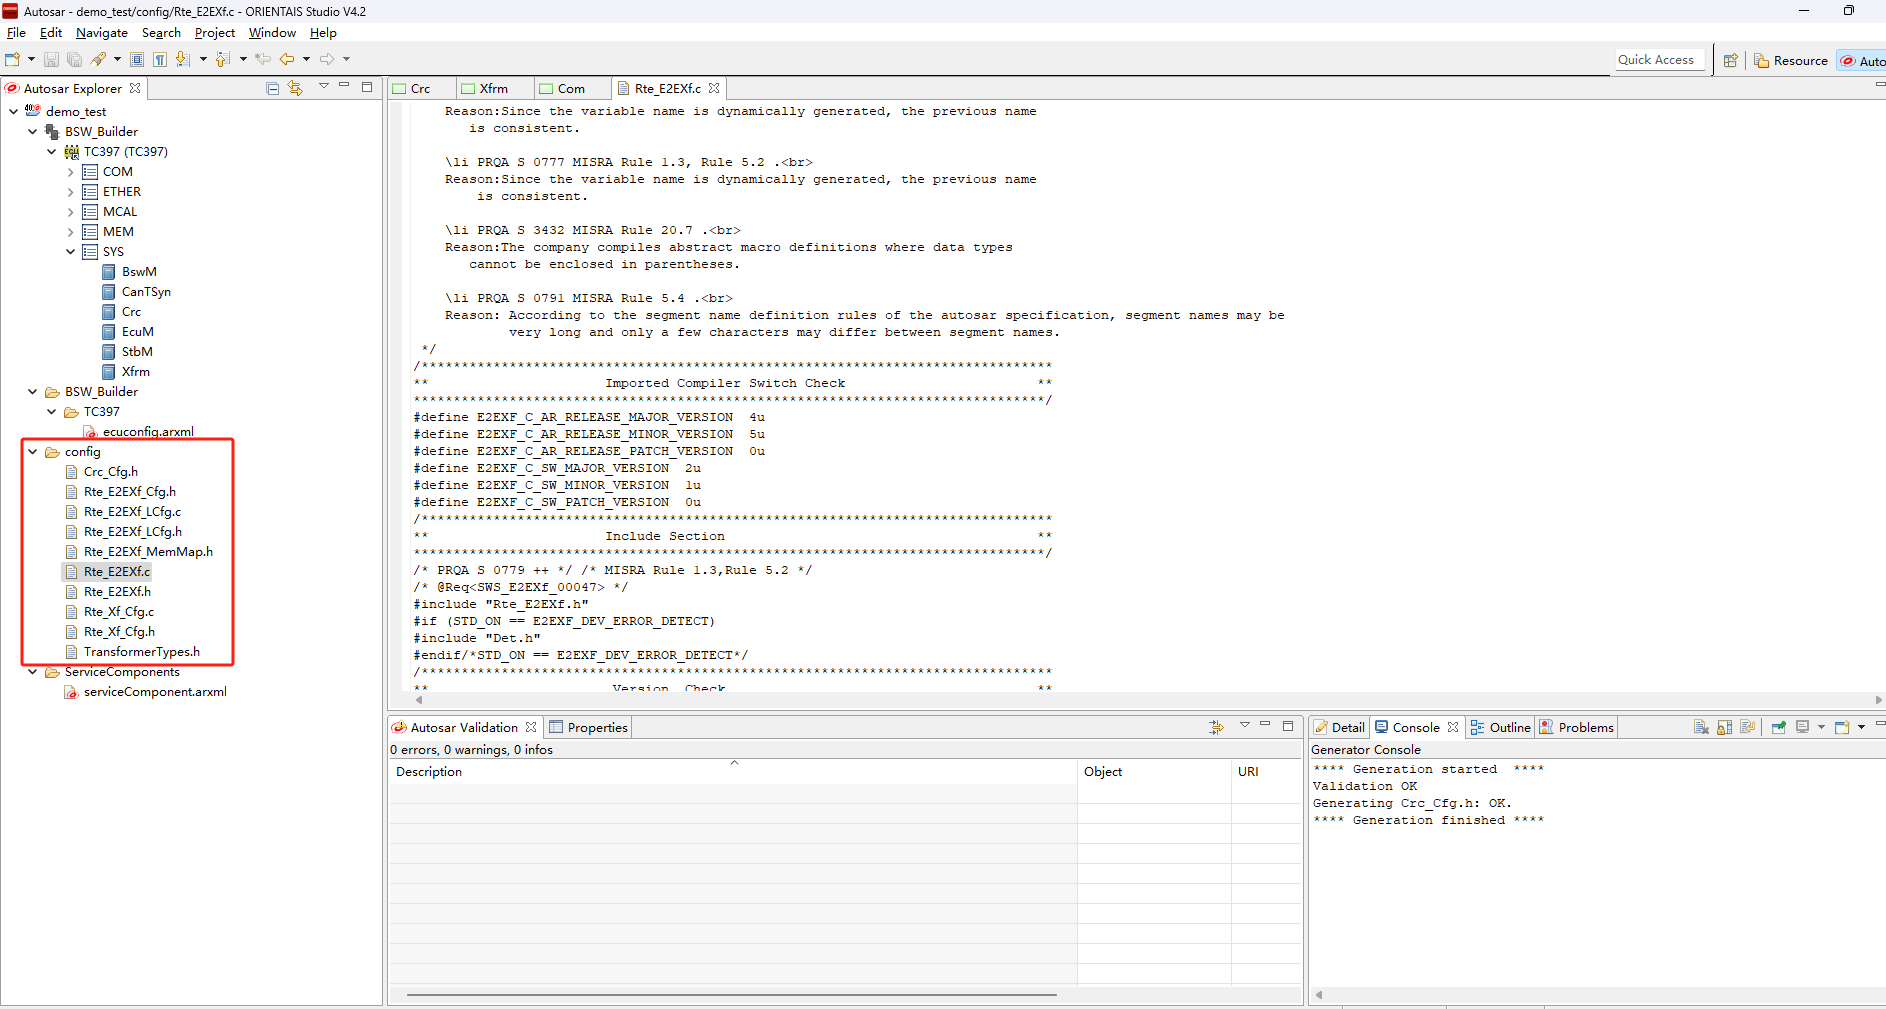Switch to the Xfrm editor tab
1886x1009 pixels.
pyautogui.click(x=493, y=89)
